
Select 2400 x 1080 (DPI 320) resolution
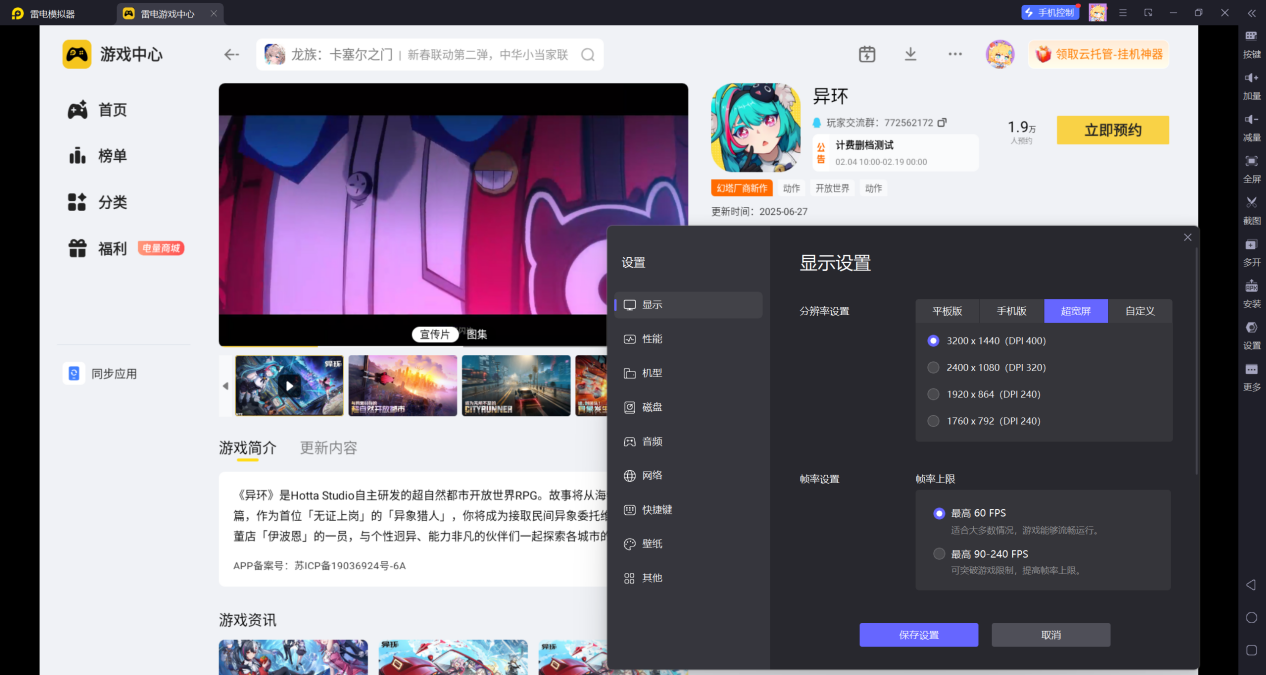[x=987, y=367]
